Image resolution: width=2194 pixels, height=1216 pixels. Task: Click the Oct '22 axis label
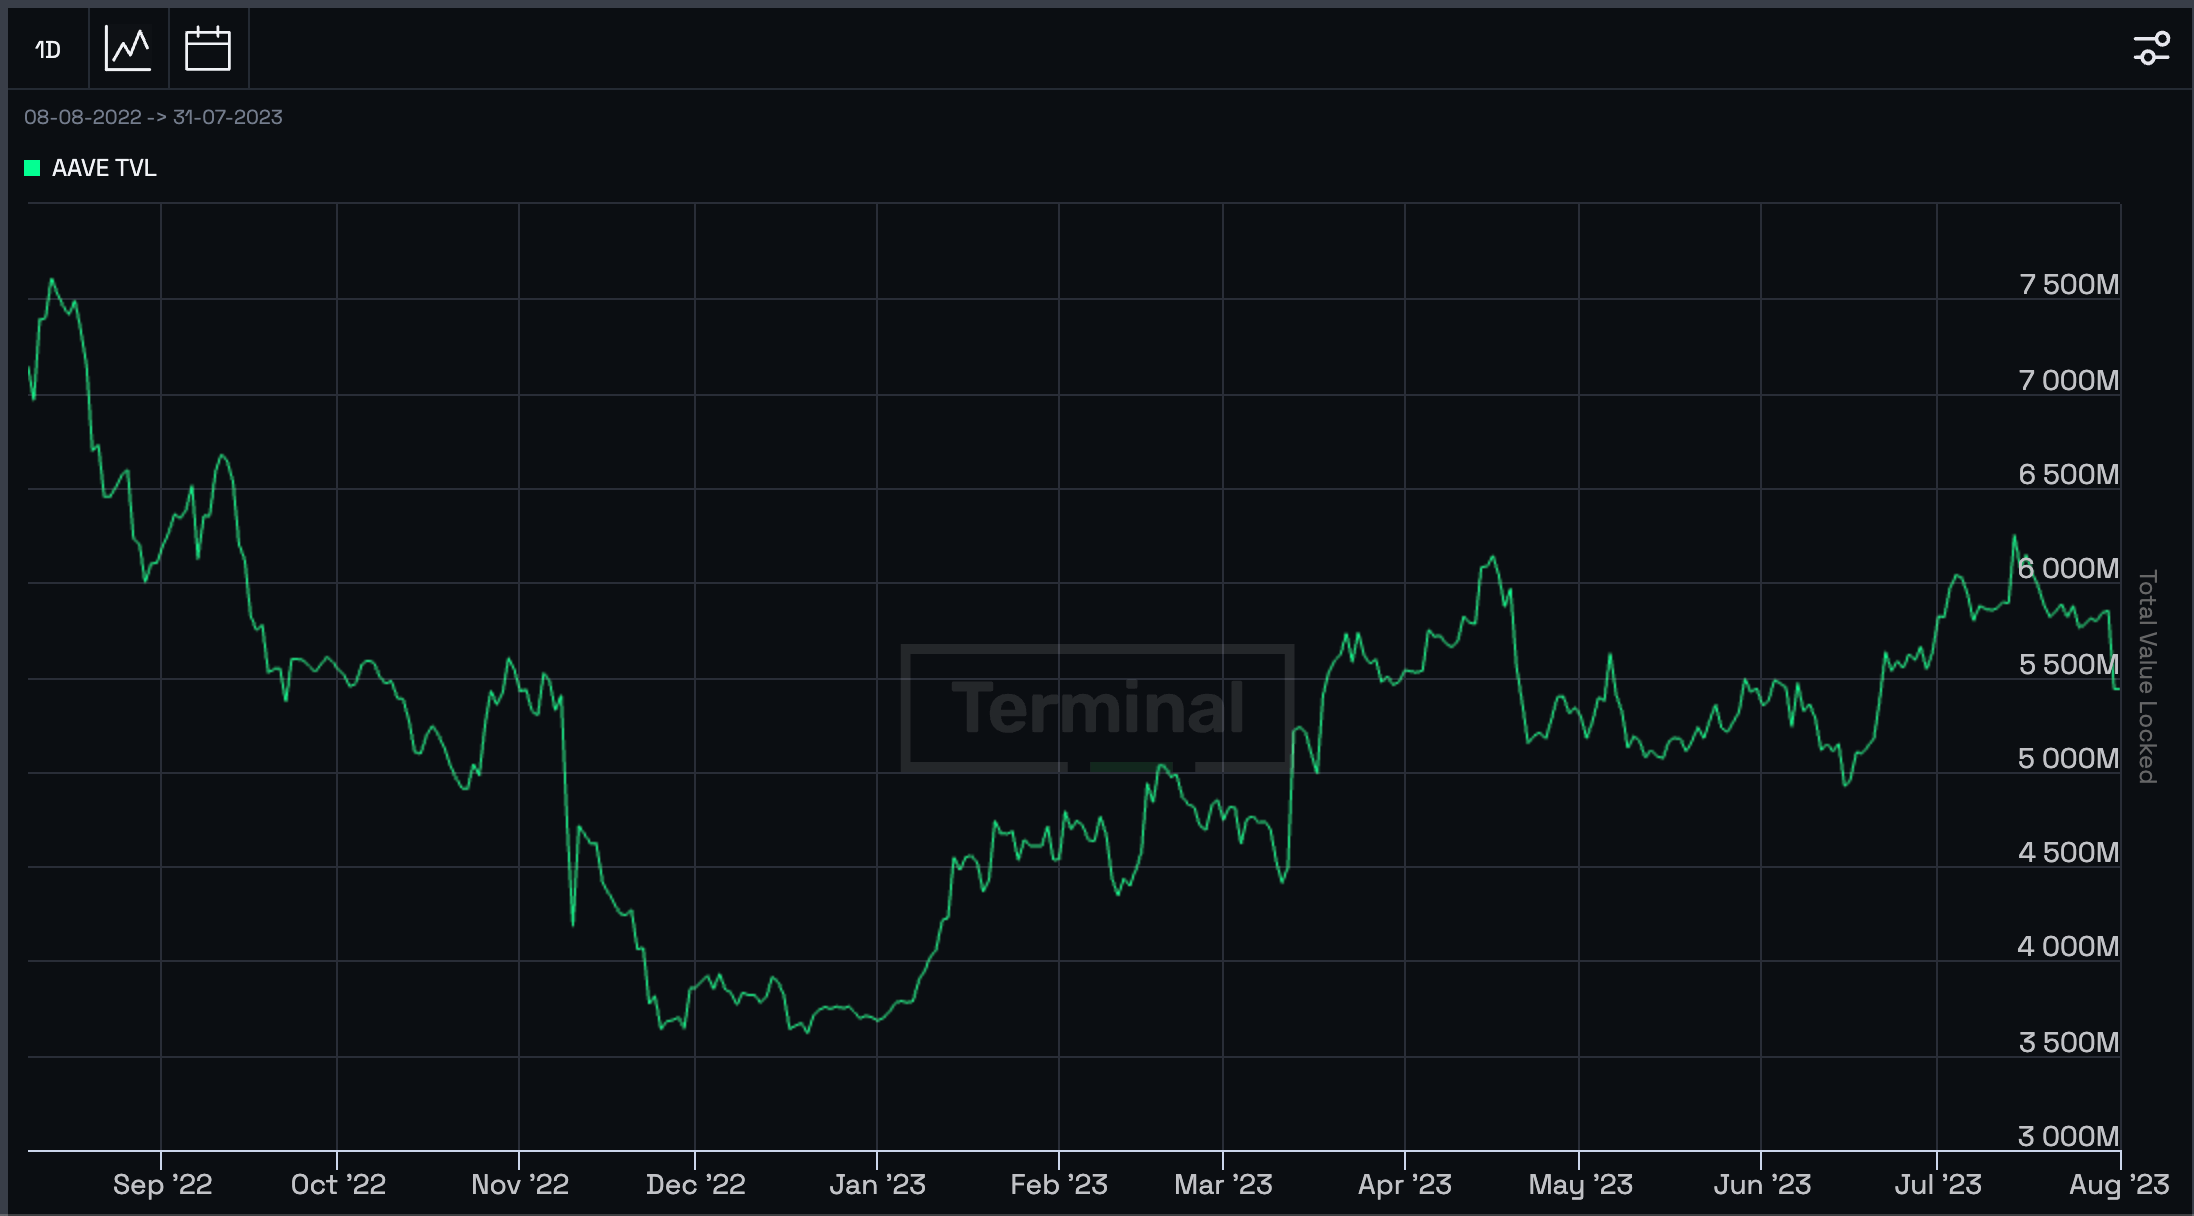click(x=338, y=1185)
